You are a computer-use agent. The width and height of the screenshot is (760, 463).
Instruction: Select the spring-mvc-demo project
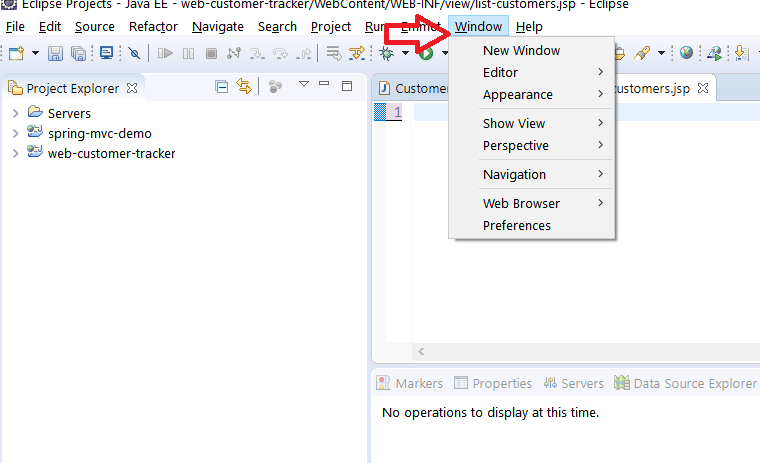(x=99, y=133)
